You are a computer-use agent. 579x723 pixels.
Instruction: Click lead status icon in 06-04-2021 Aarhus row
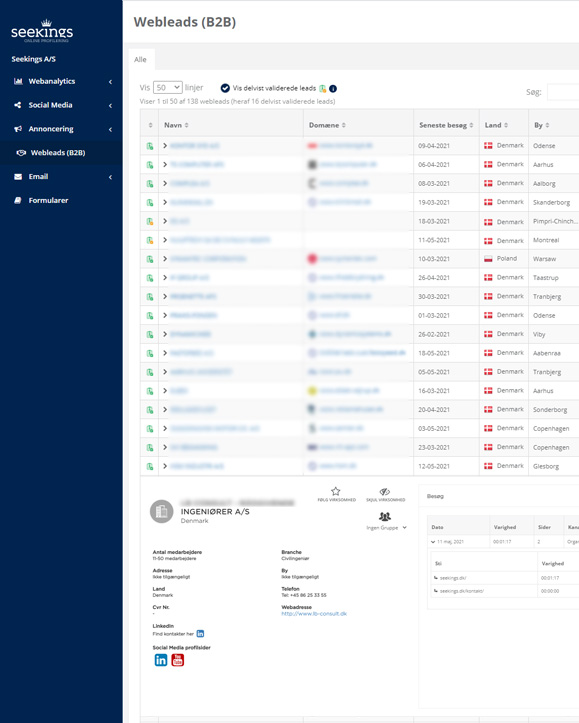[x=150, y=165]
